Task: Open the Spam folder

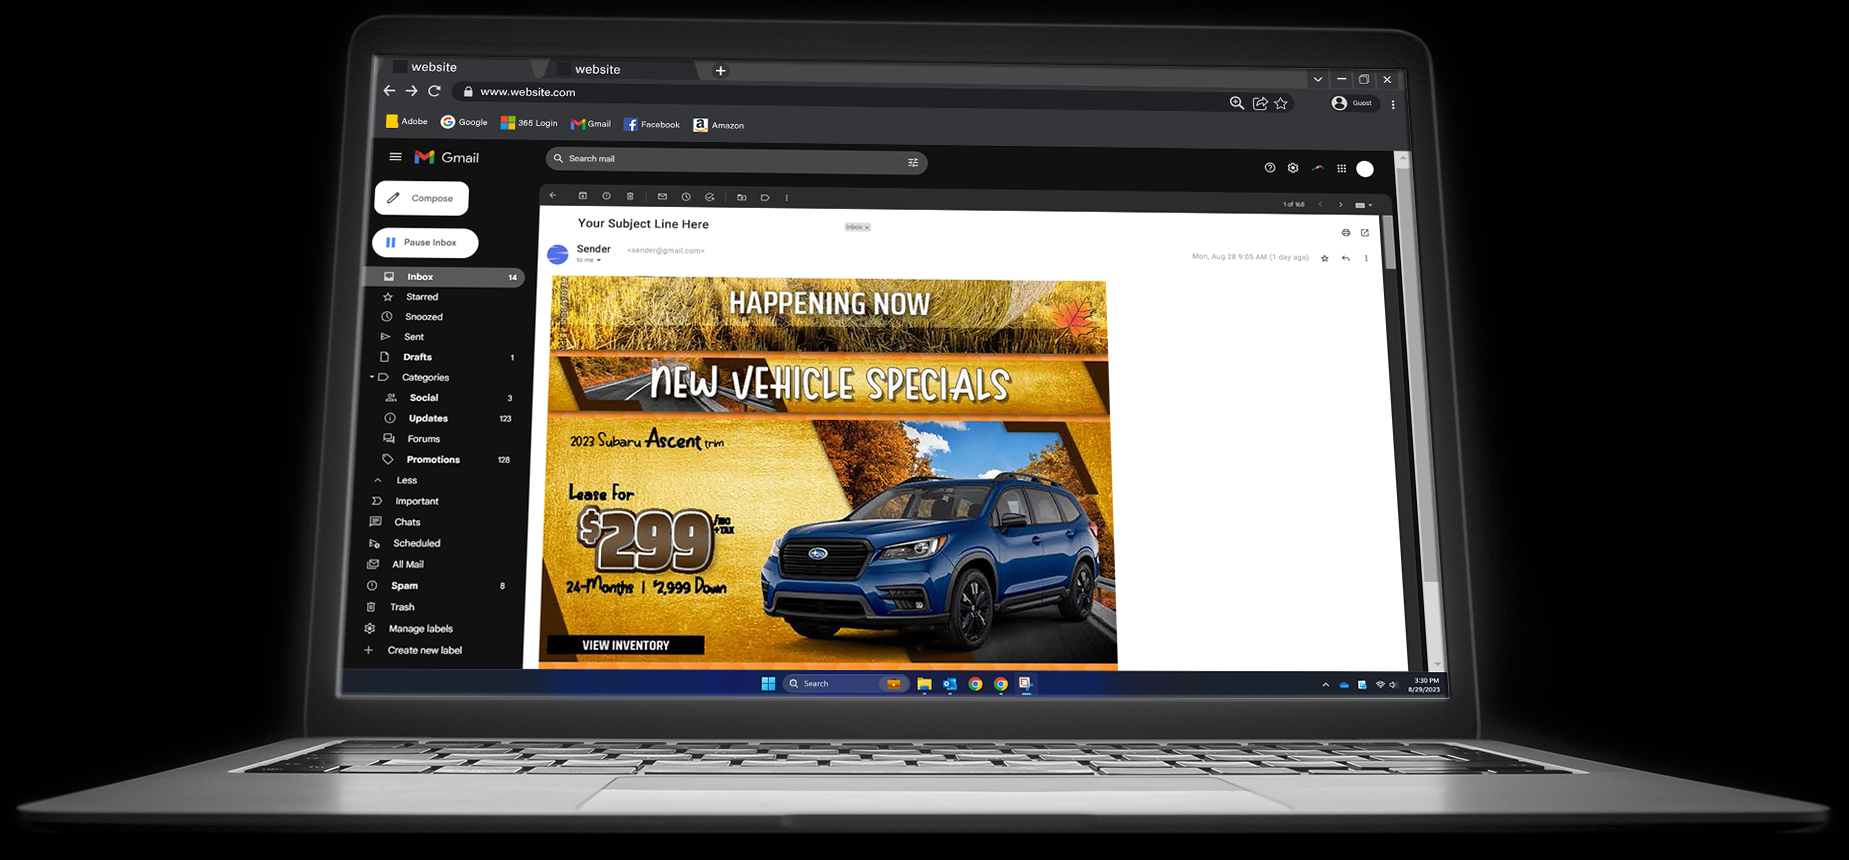Action: (x=404, y=586)
